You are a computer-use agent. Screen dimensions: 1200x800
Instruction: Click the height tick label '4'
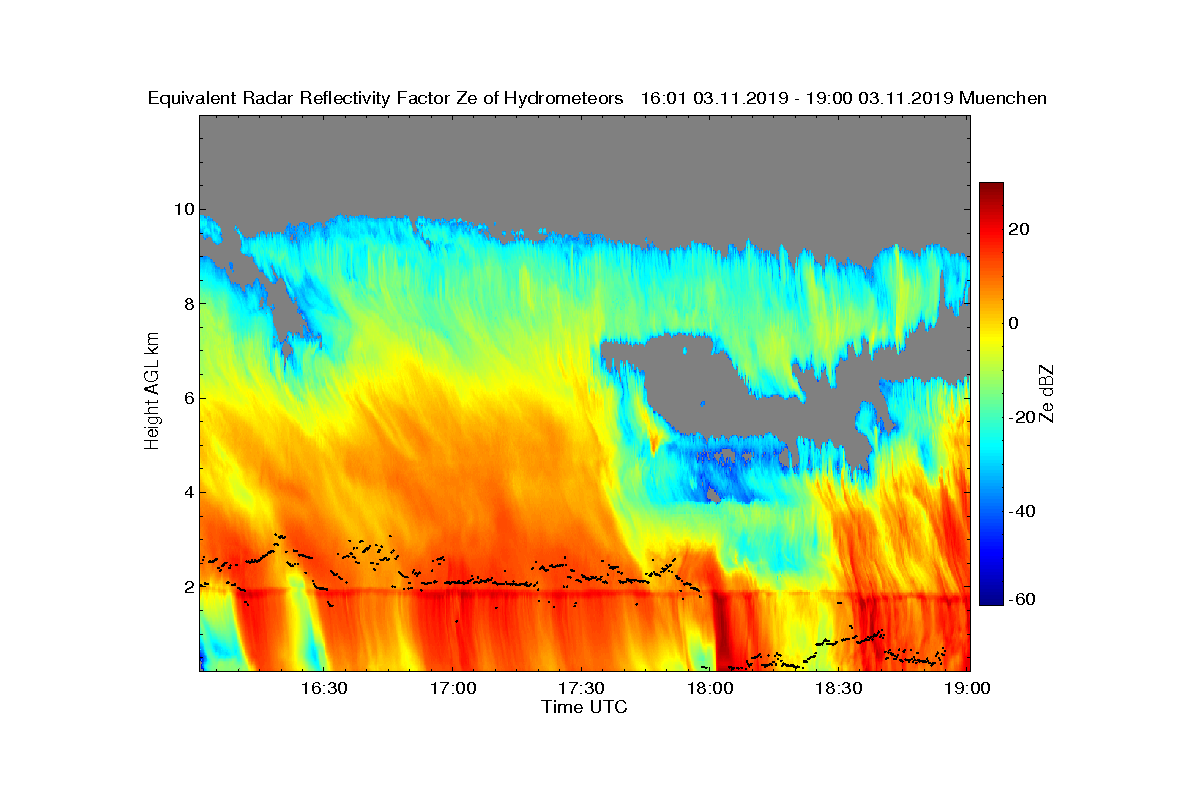187,492
